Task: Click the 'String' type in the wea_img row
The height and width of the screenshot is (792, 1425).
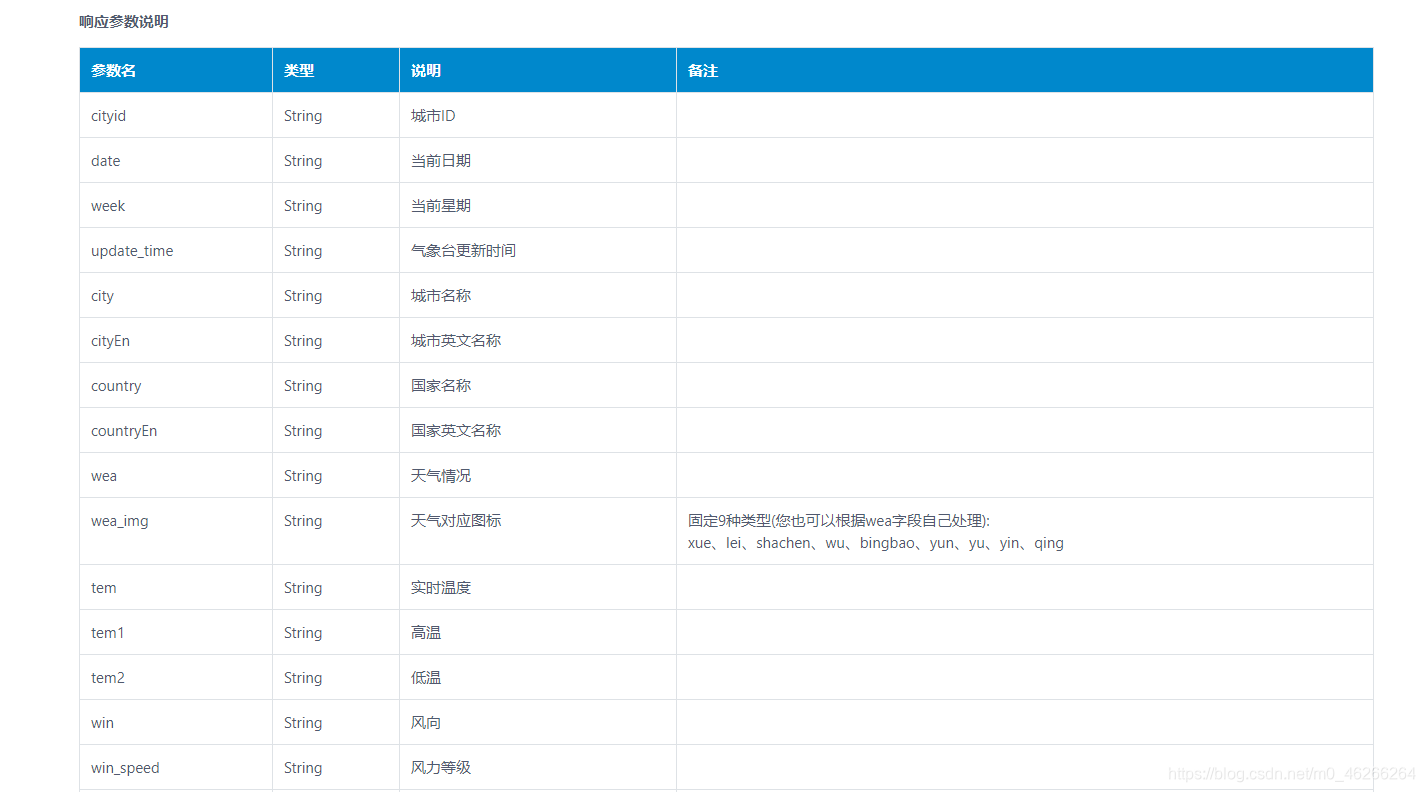Action: [303, 521]
